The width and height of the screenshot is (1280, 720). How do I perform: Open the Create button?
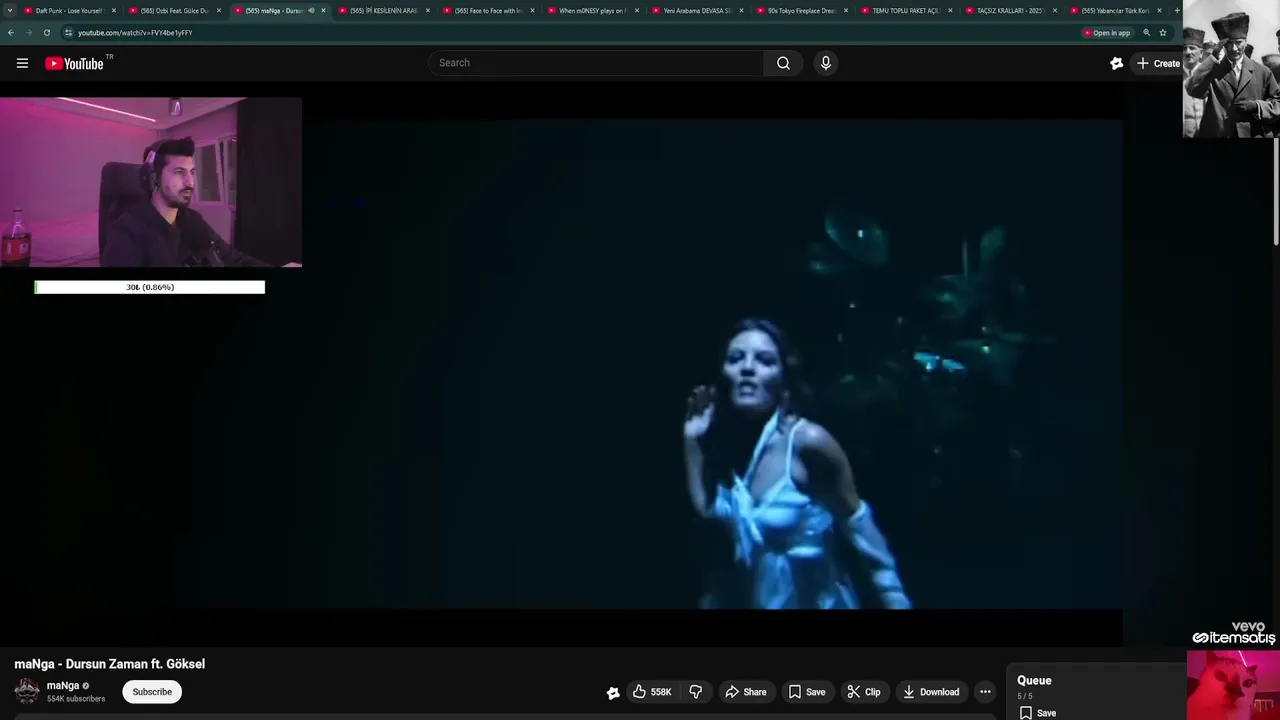pyautogui.click(x=1157, y=63)
